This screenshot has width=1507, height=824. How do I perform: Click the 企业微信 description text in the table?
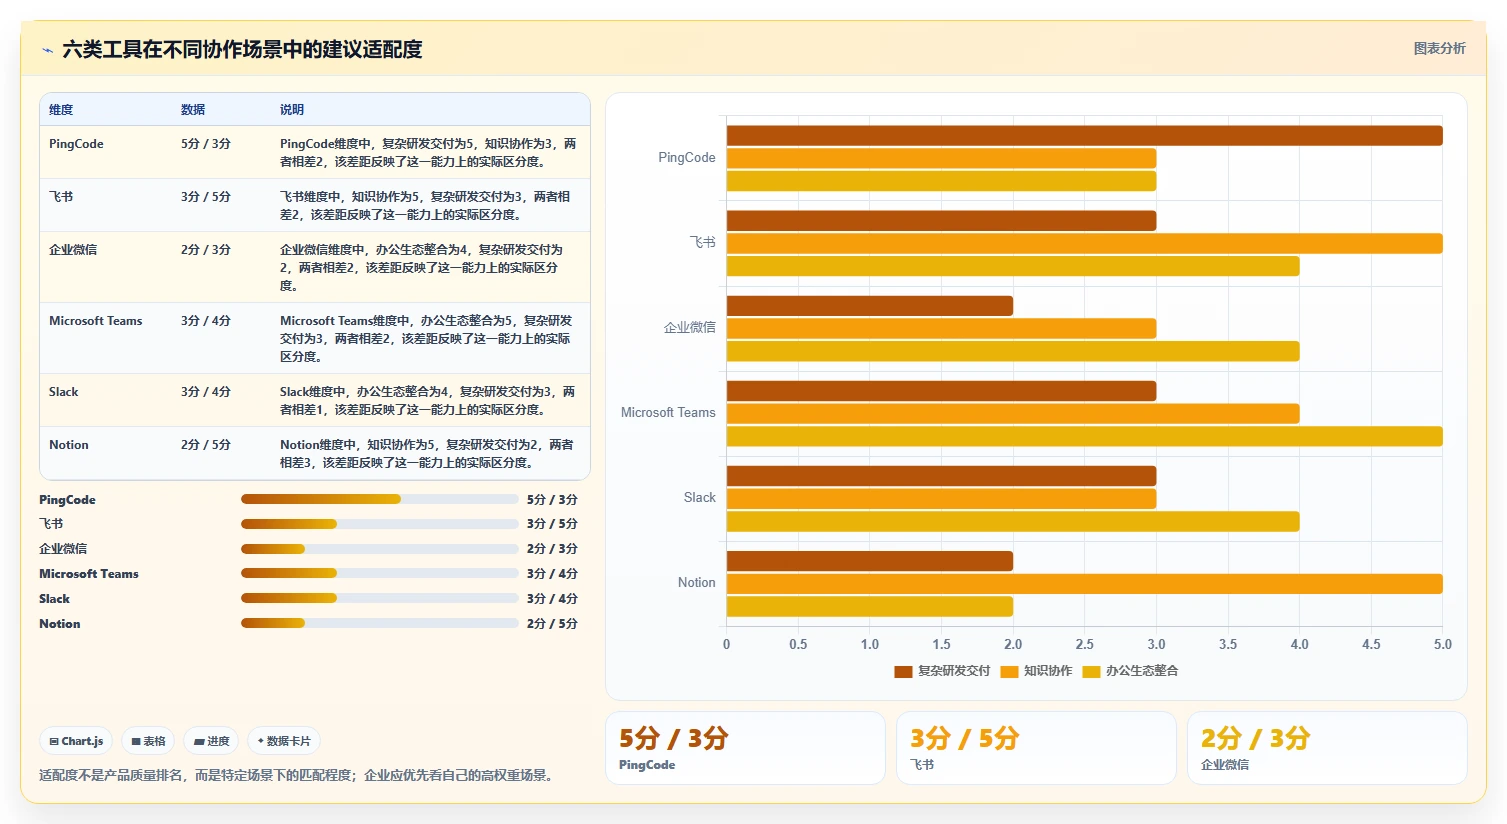(422, 268)
